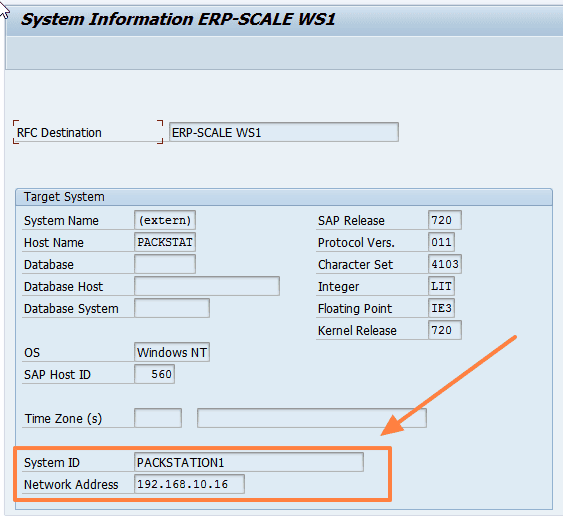
Task: Click the SAP Host ID field 560
Action: [154, 374]
